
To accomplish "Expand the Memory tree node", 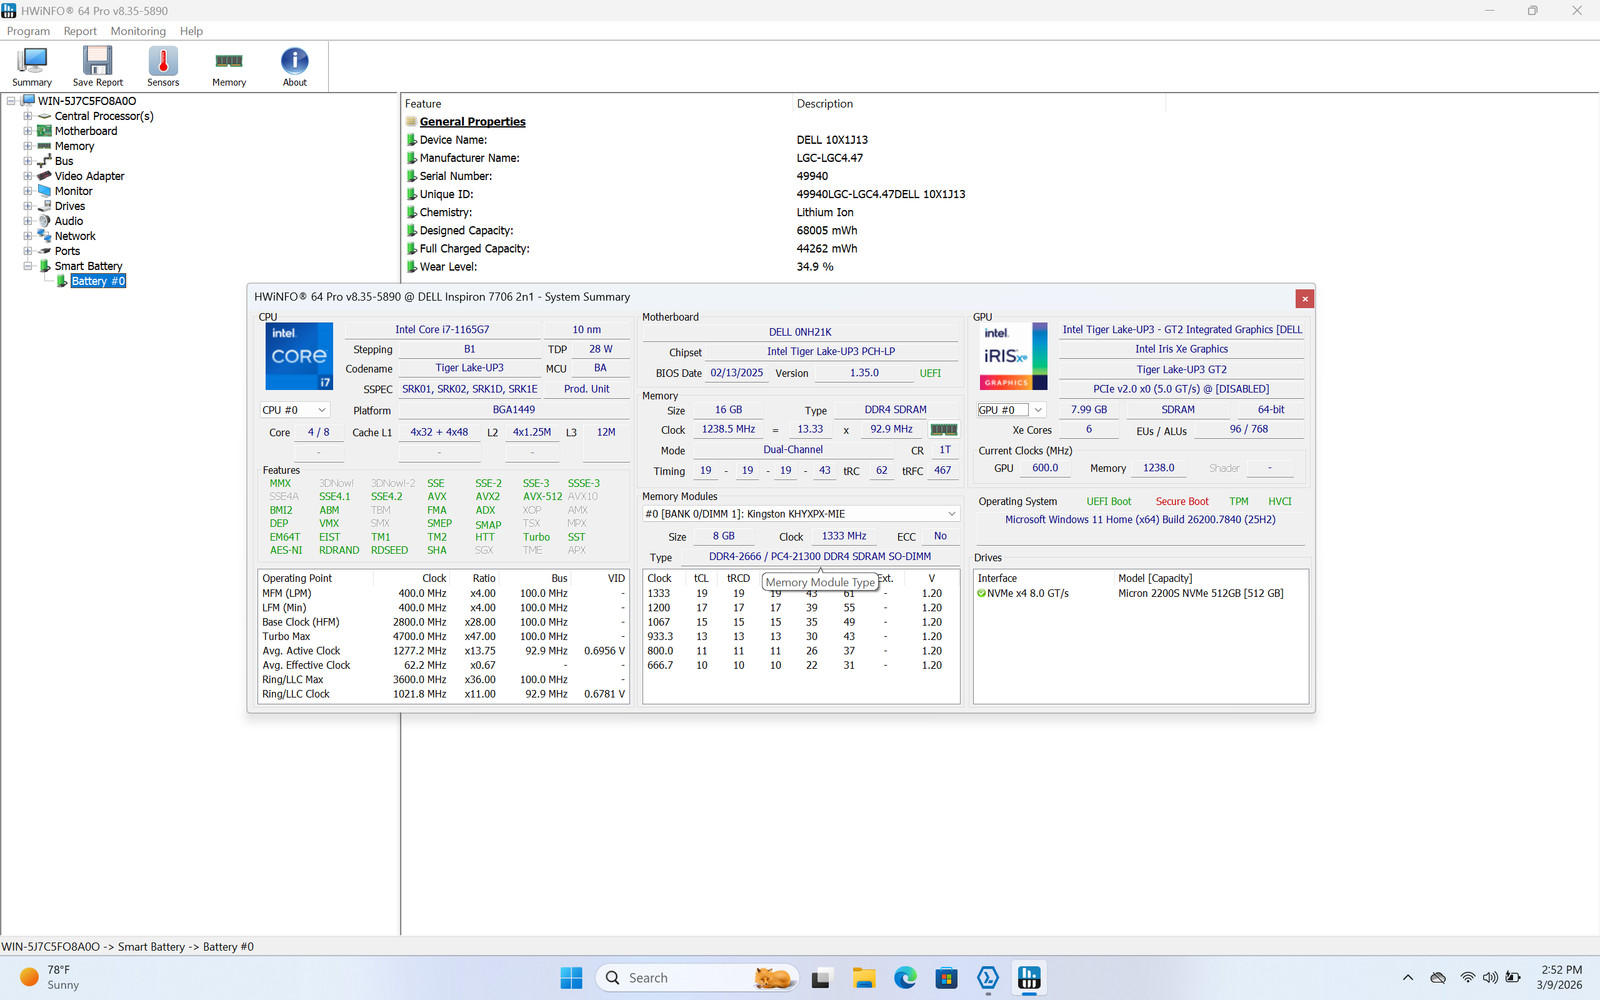I will click(28, 146).
